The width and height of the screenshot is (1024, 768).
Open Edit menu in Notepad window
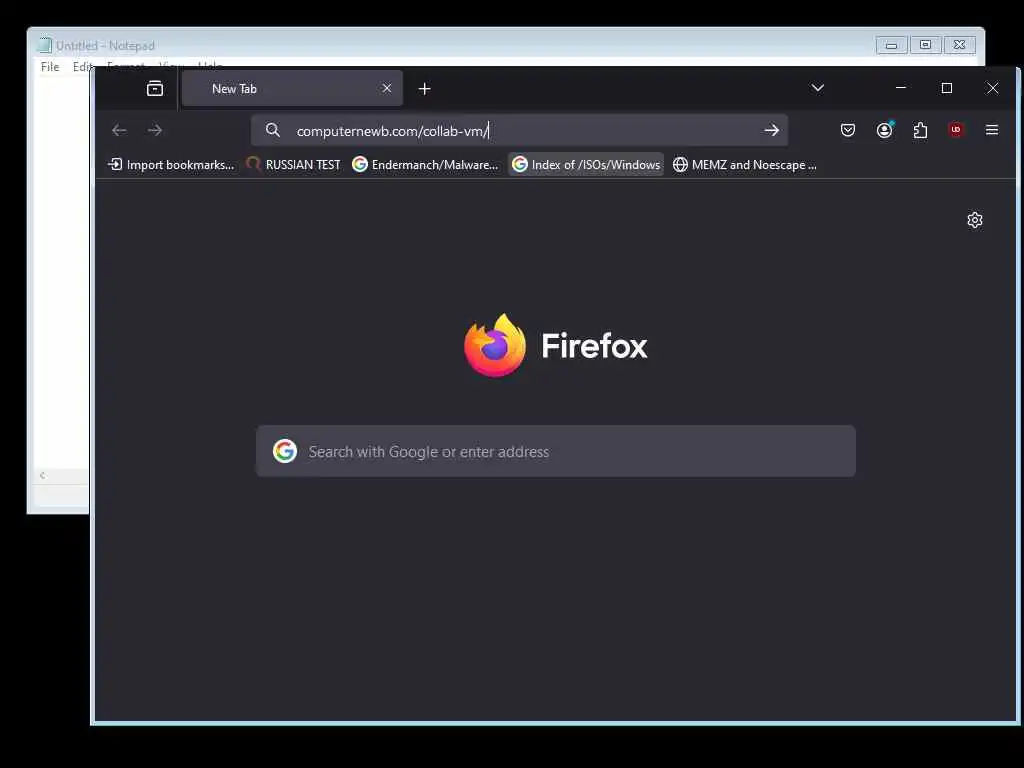pos(82,67)
